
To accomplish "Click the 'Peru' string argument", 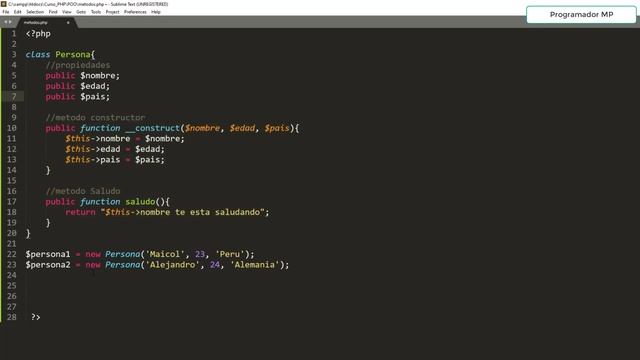I will coord(230,254).
